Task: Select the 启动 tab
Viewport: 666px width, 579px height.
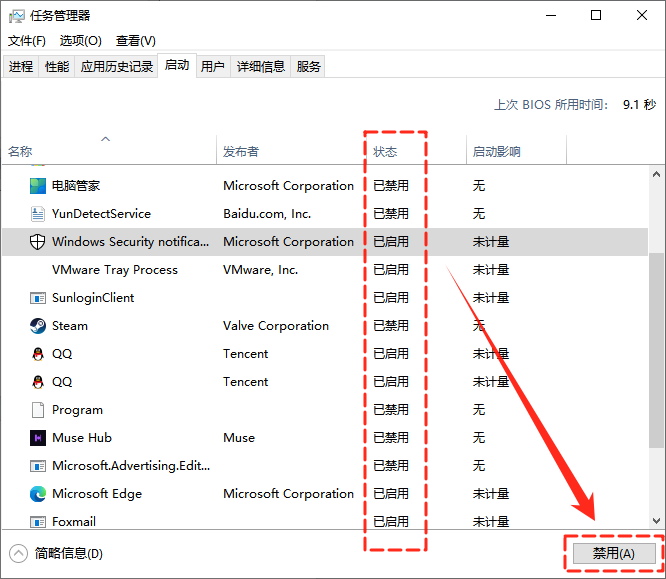Action: (x=177, y=65)
